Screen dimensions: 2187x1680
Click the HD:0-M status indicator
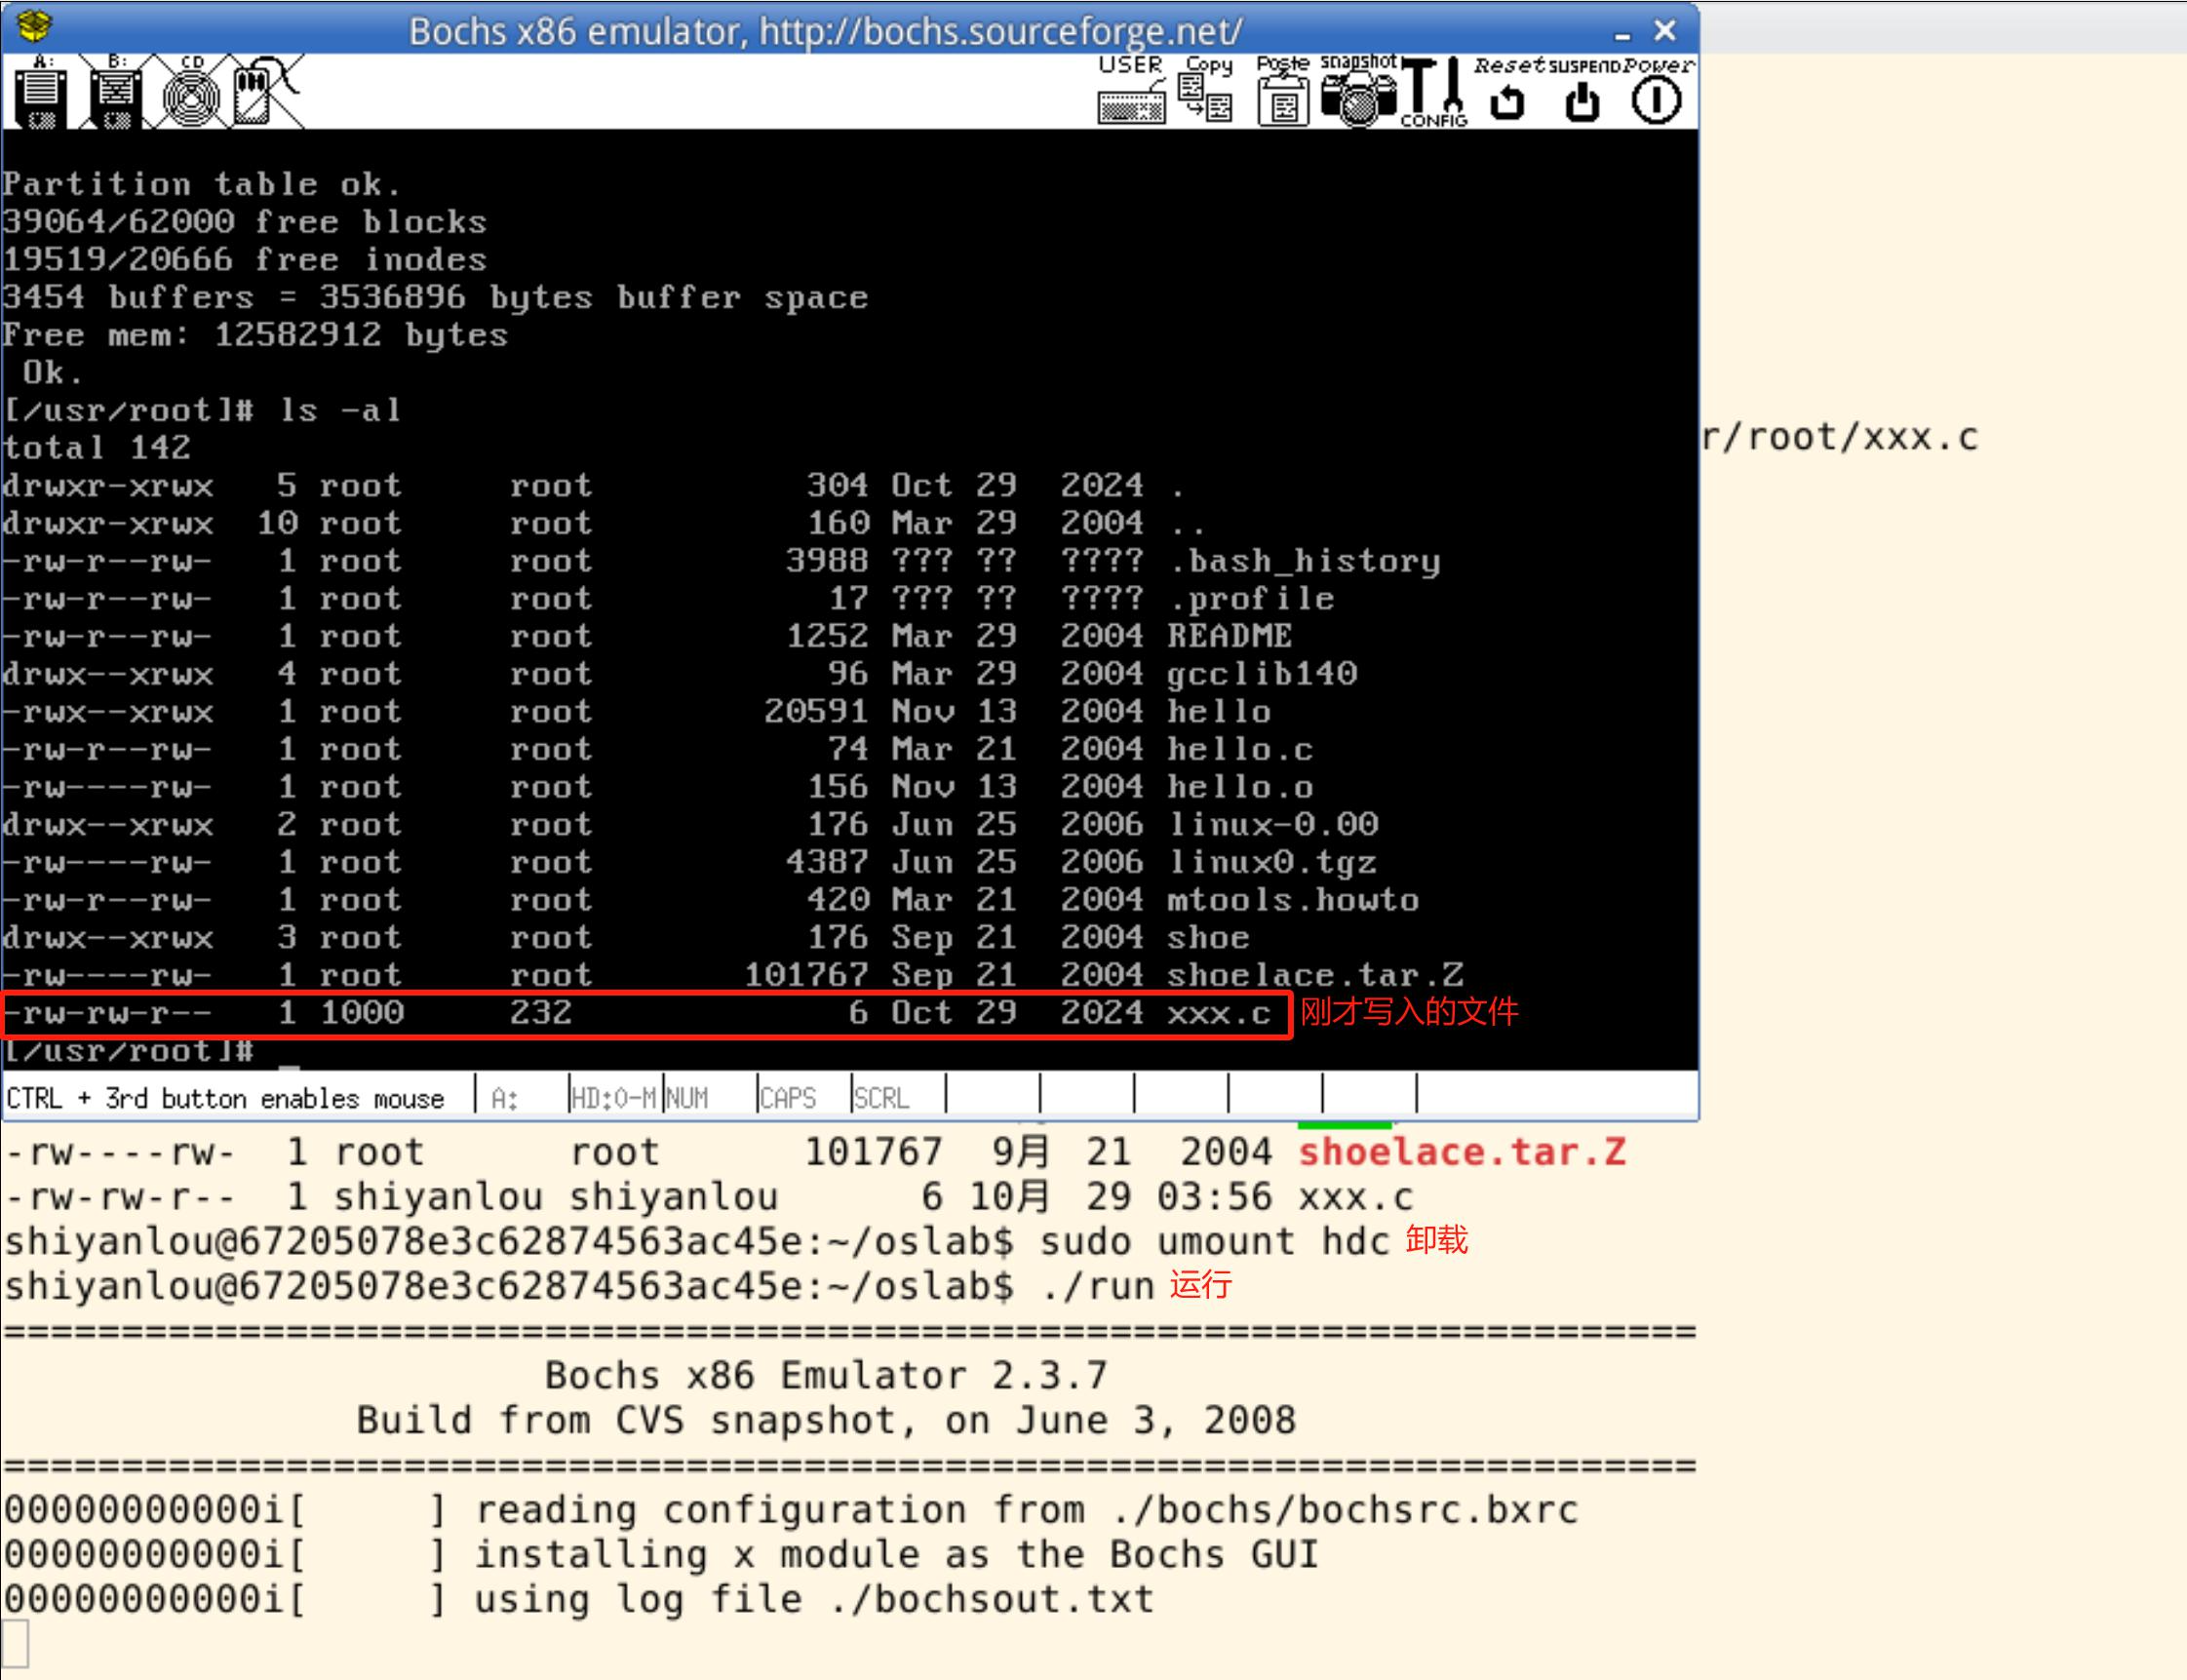(x=613, y=1098)
